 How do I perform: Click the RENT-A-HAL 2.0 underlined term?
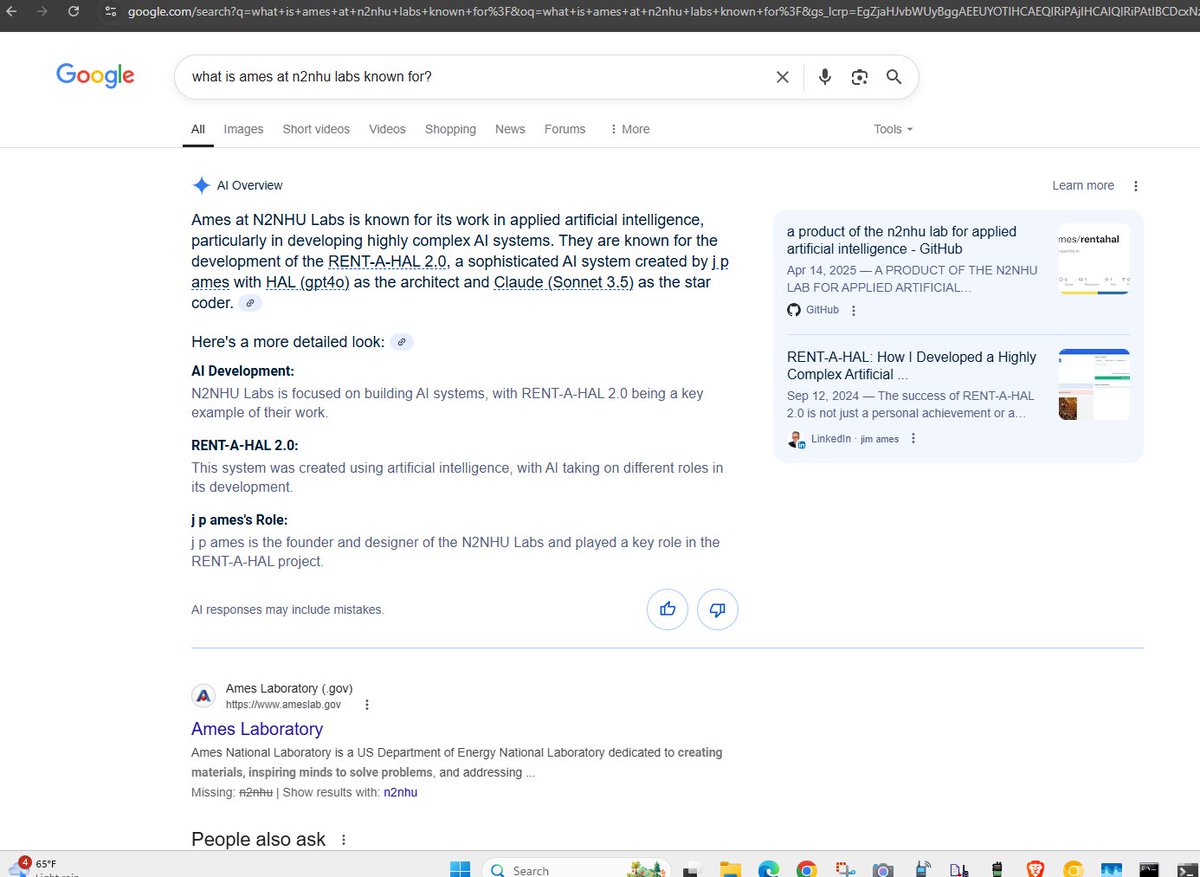pos(386,262)
